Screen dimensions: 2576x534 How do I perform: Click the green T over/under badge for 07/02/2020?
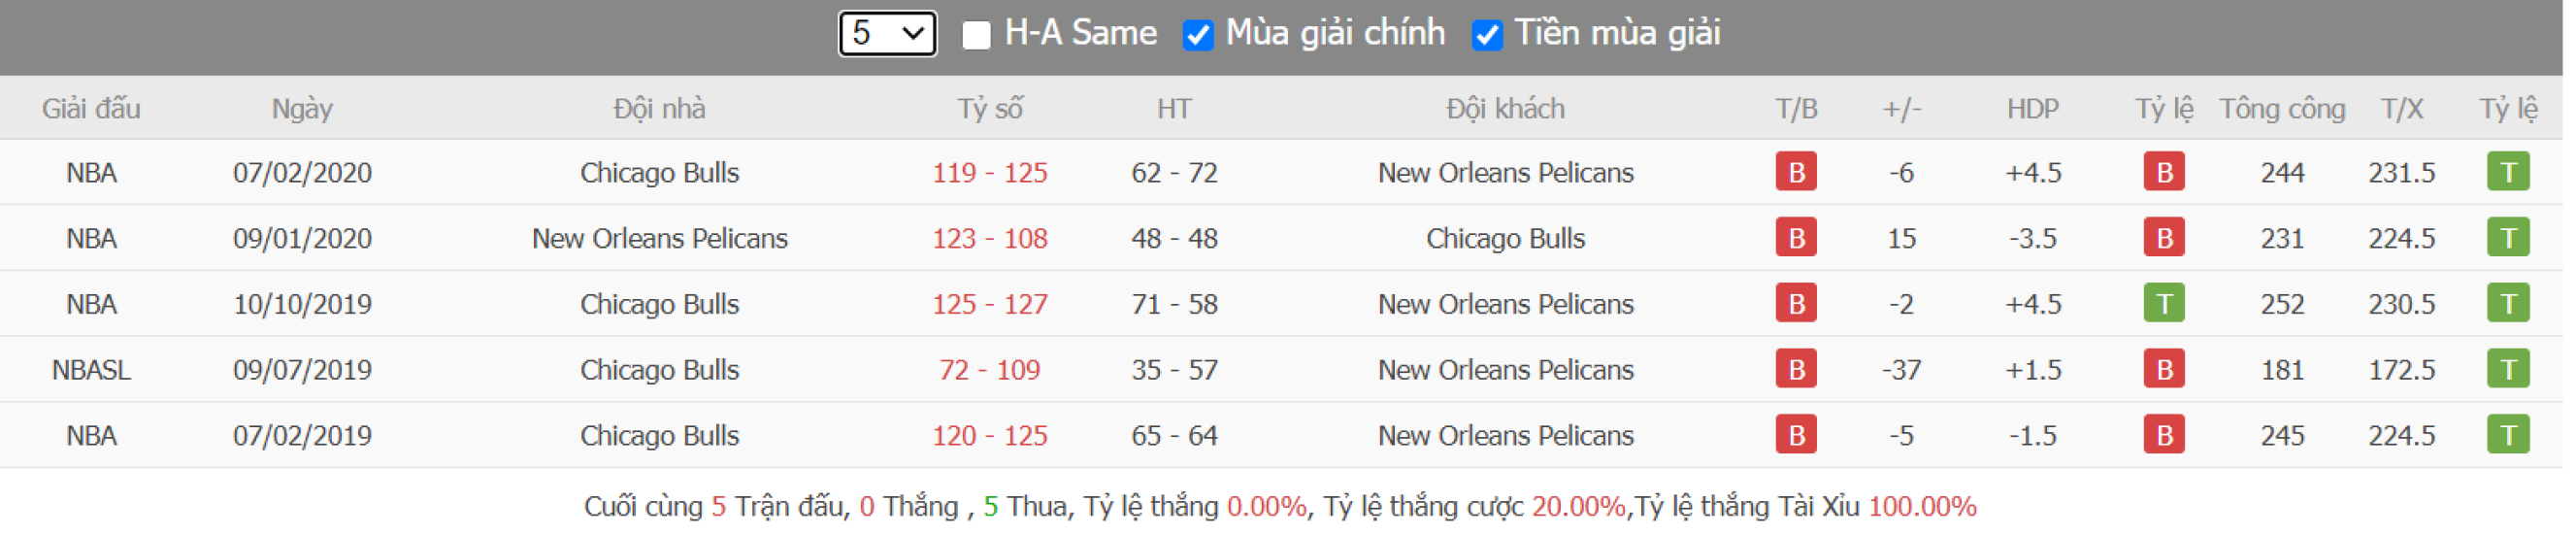[2507, 172]
